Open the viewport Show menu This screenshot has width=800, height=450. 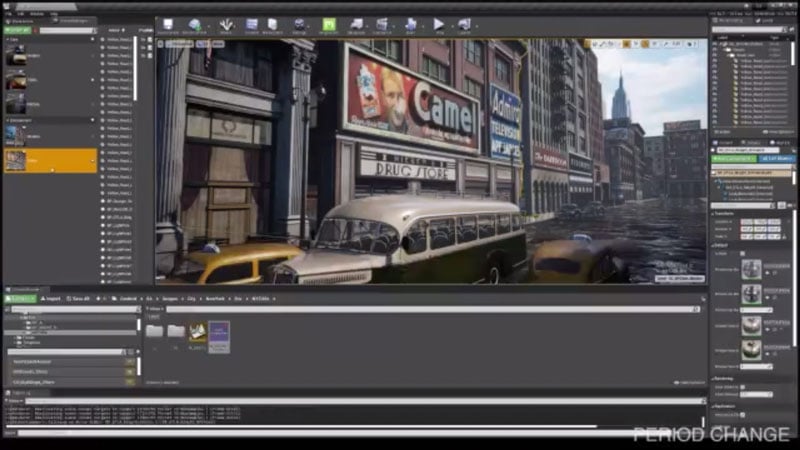click(x=218, y=44)
